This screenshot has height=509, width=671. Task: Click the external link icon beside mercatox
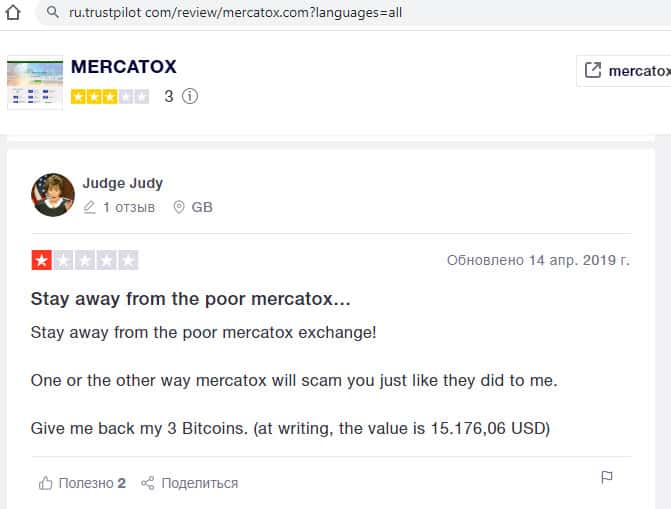pos(592,70)
